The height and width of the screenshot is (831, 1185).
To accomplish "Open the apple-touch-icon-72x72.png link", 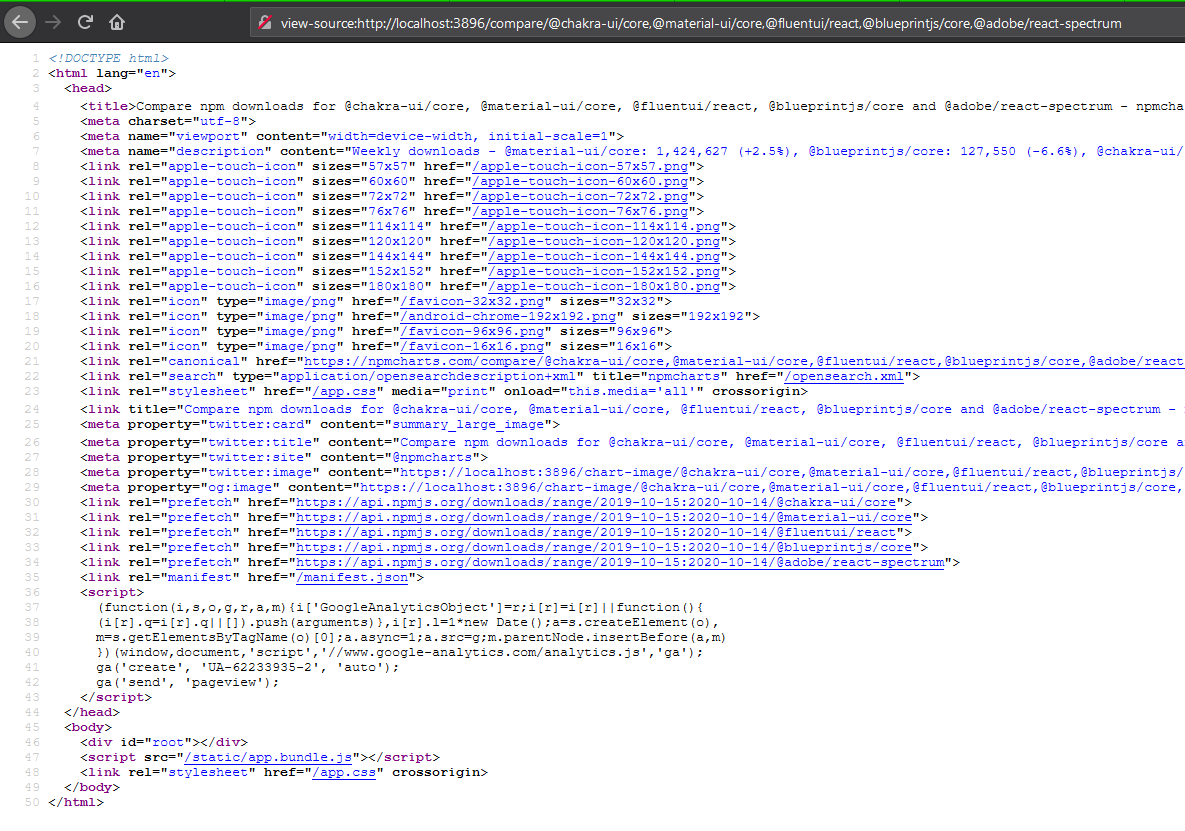I will click(580, 196).
